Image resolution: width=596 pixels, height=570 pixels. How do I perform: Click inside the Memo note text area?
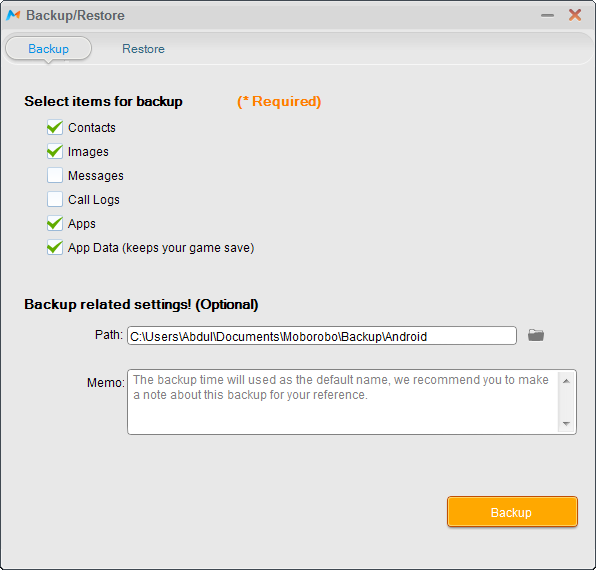pos(342,402)
